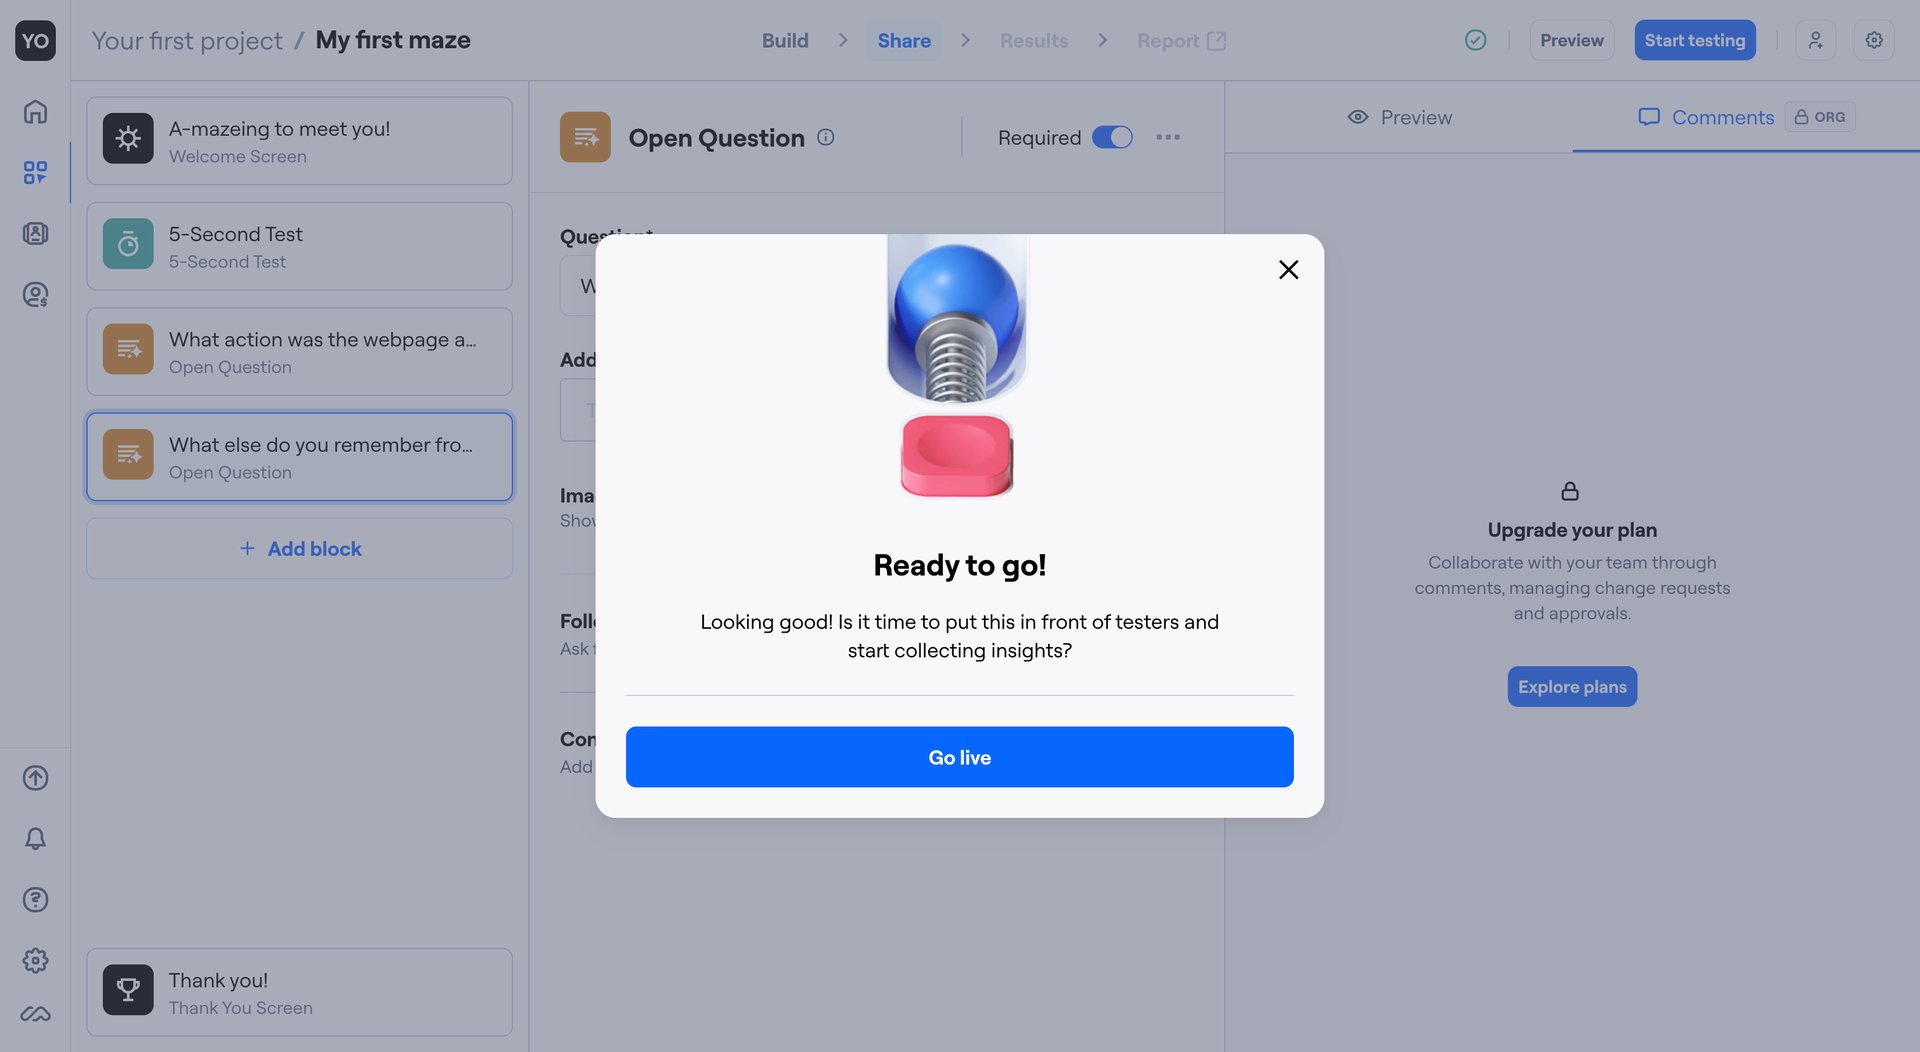The image size is (1920, 1052).
Task: Switch to the Build step
Action: (785, 40)
